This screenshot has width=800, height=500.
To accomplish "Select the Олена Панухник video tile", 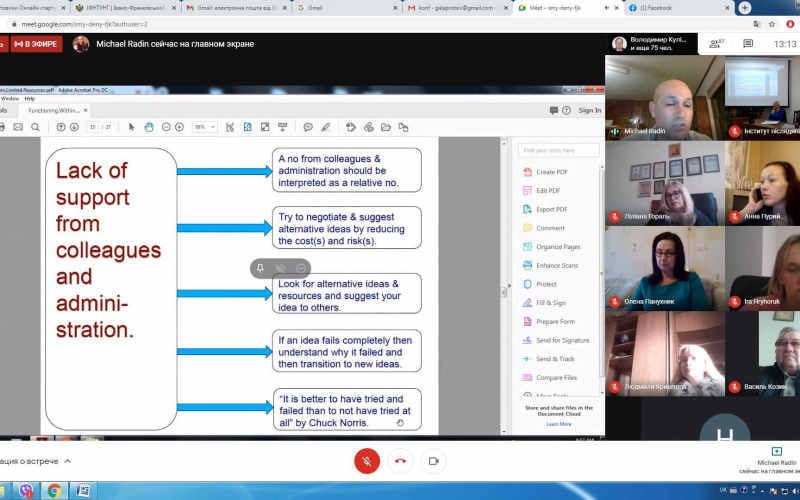I will 664,268.
